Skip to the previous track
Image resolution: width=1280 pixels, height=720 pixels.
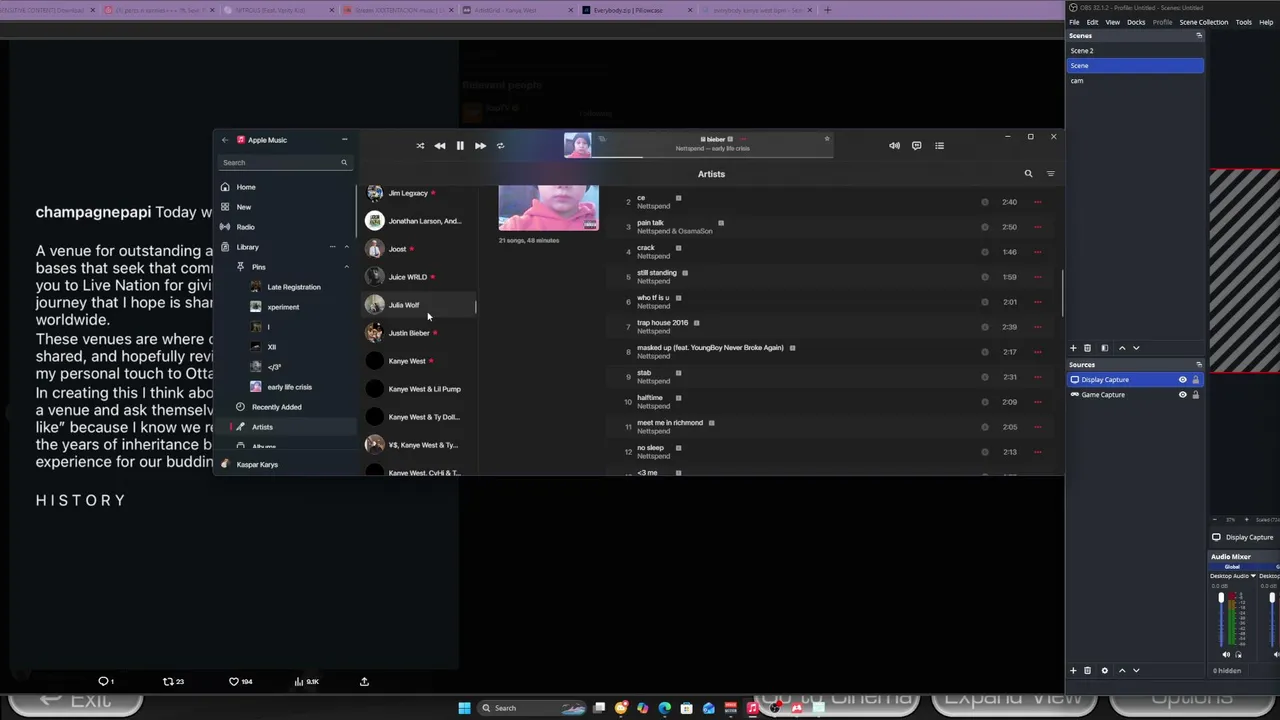point(440,146)
